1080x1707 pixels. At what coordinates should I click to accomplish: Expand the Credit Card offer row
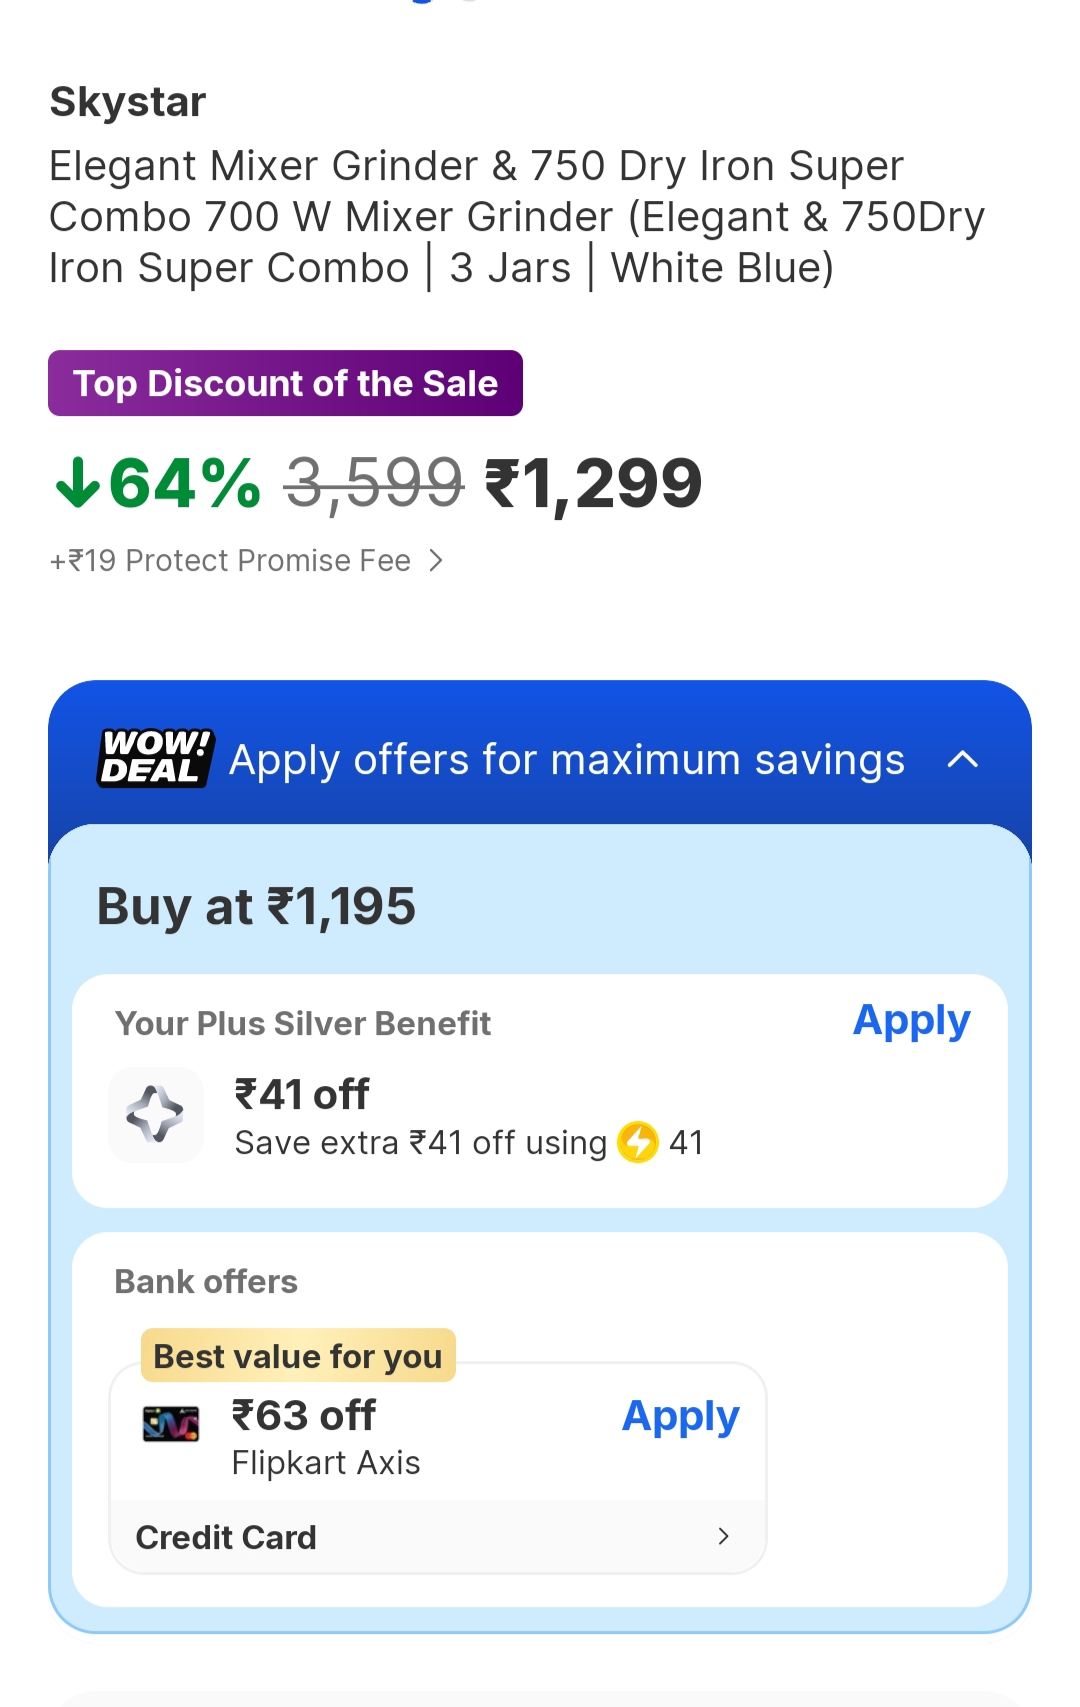(x=724, y=1536)
